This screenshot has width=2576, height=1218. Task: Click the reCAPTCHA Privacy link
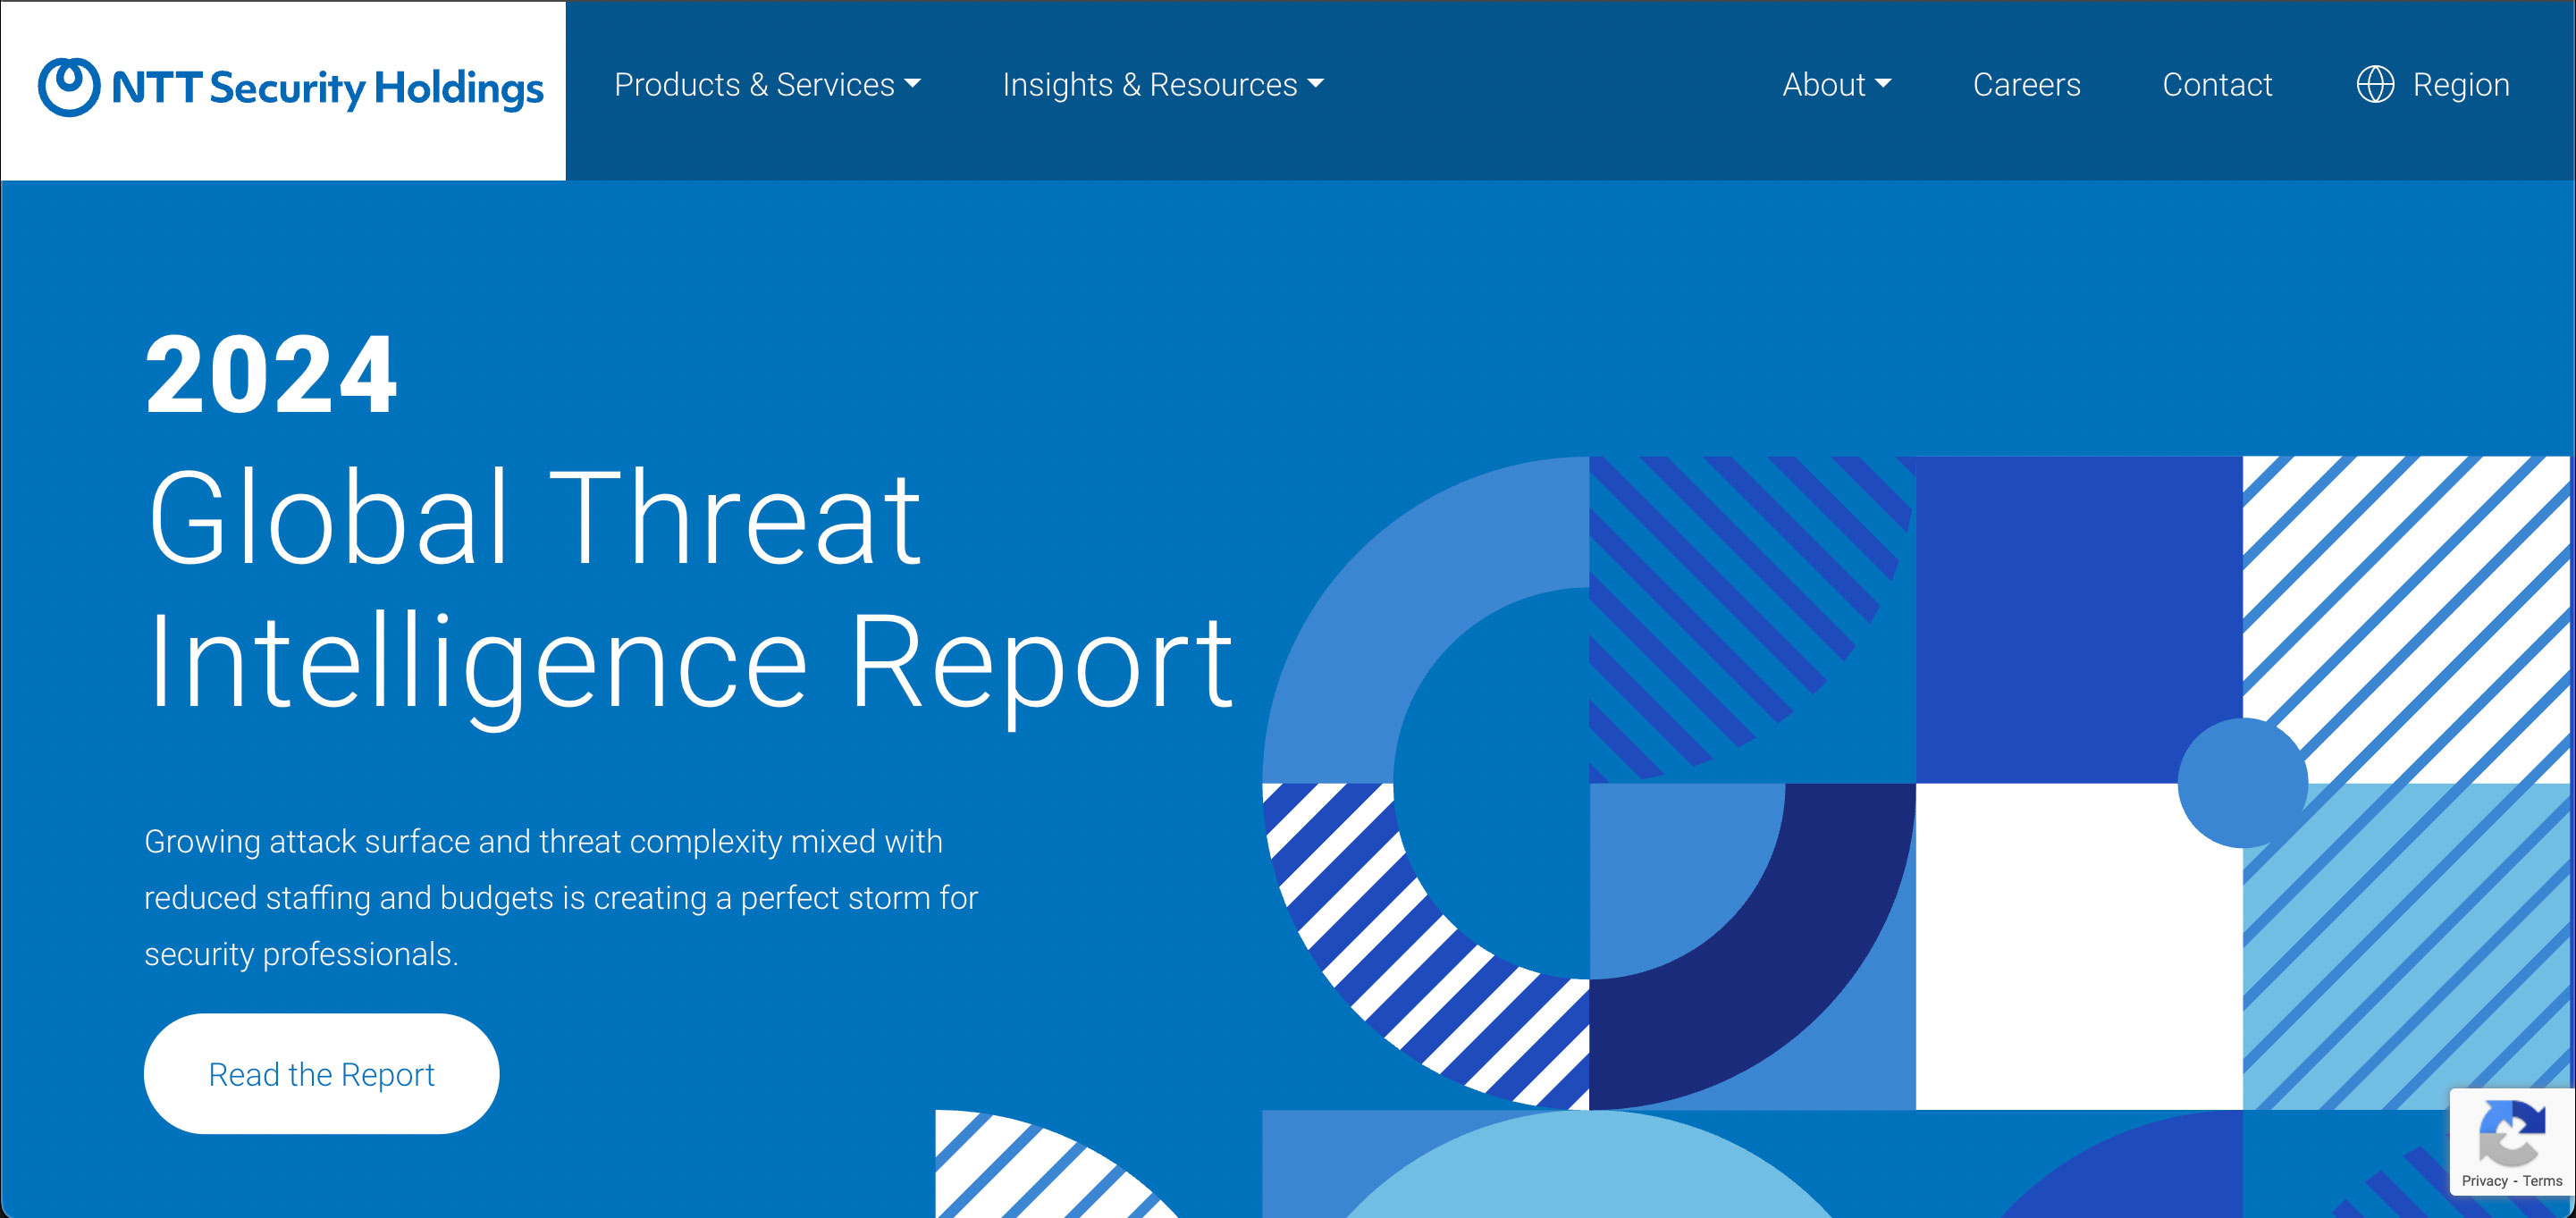(x=2484, y=1181)
